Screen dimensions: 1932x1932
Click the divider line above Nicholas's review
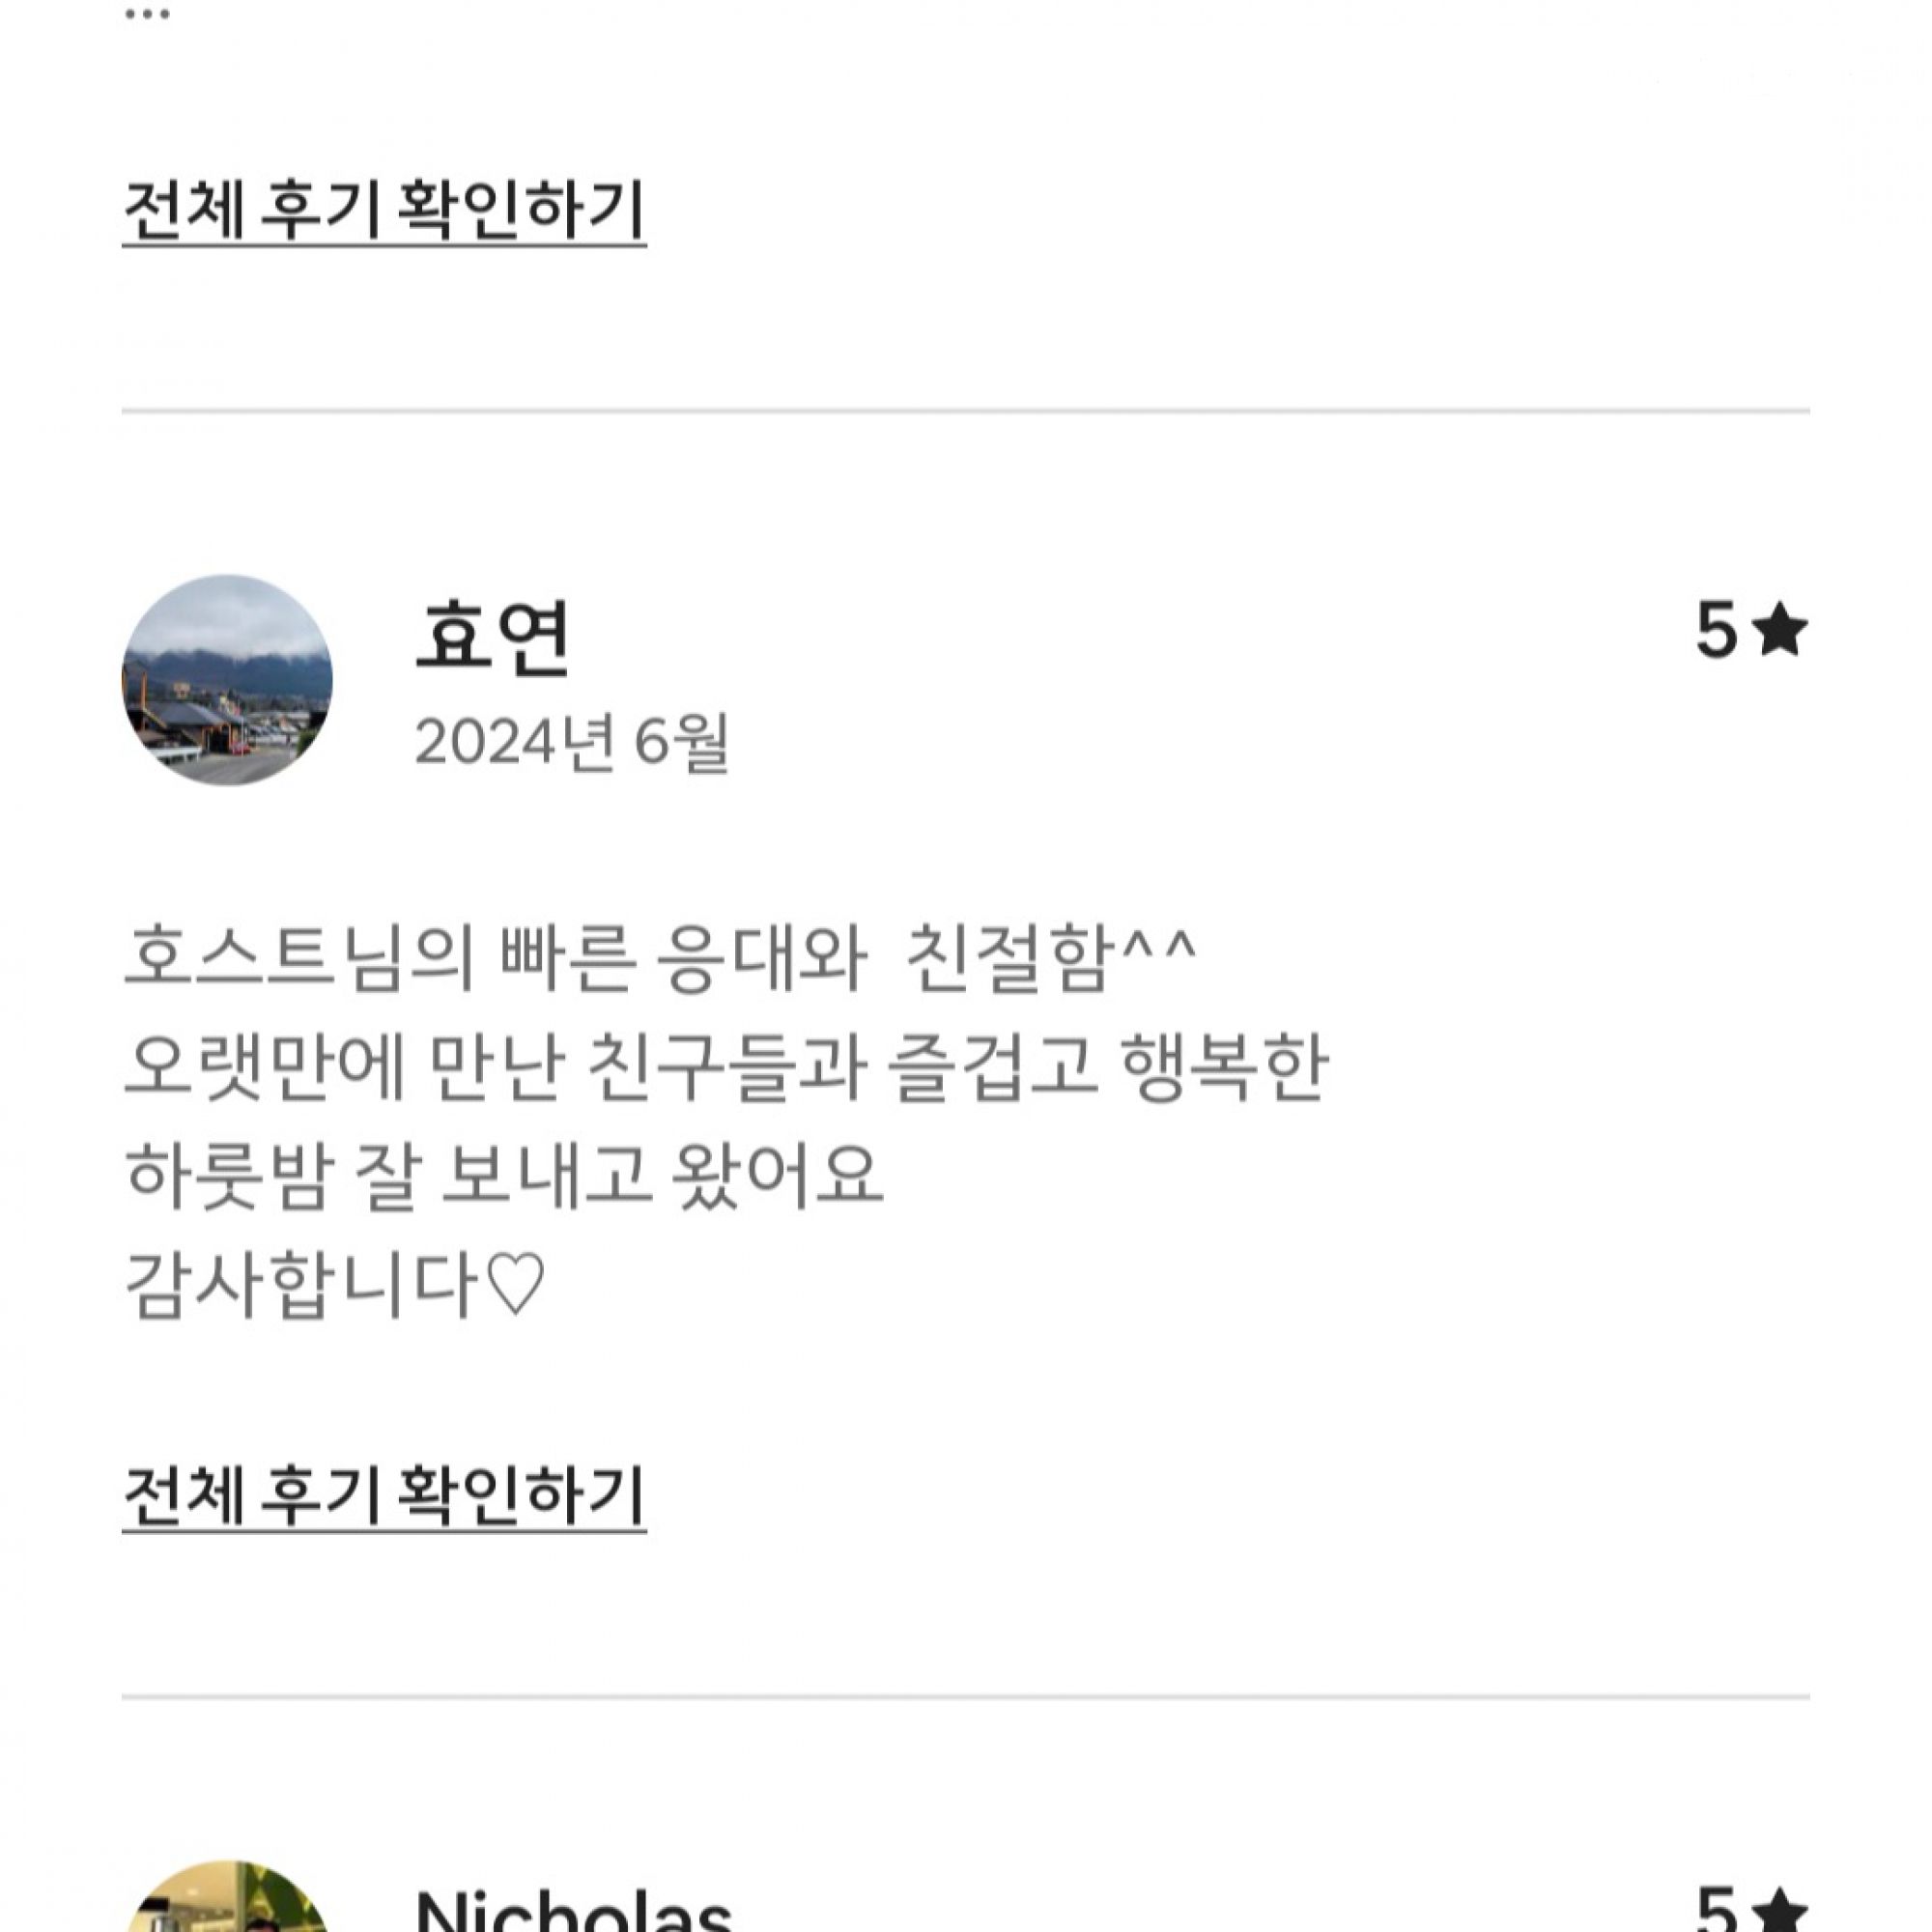pyautogui.click(x=965, y=1697)
